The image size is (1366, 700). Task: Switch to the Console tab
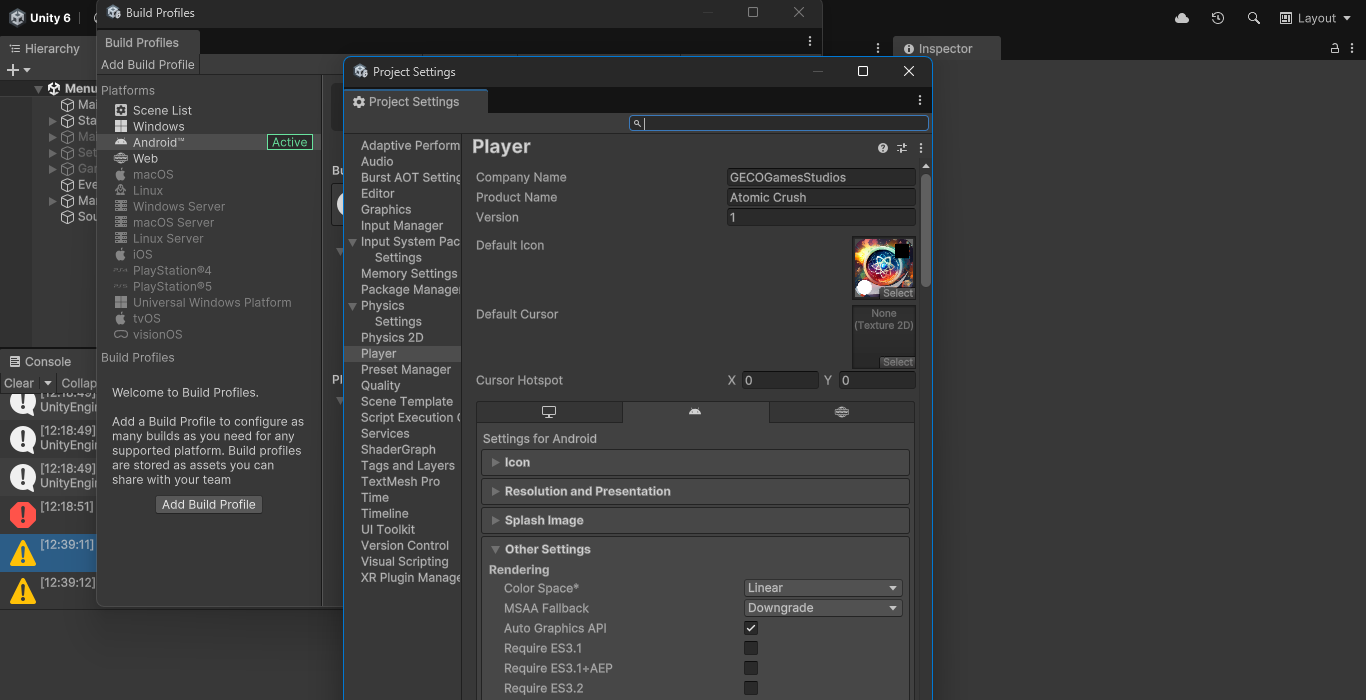point(41,361)
